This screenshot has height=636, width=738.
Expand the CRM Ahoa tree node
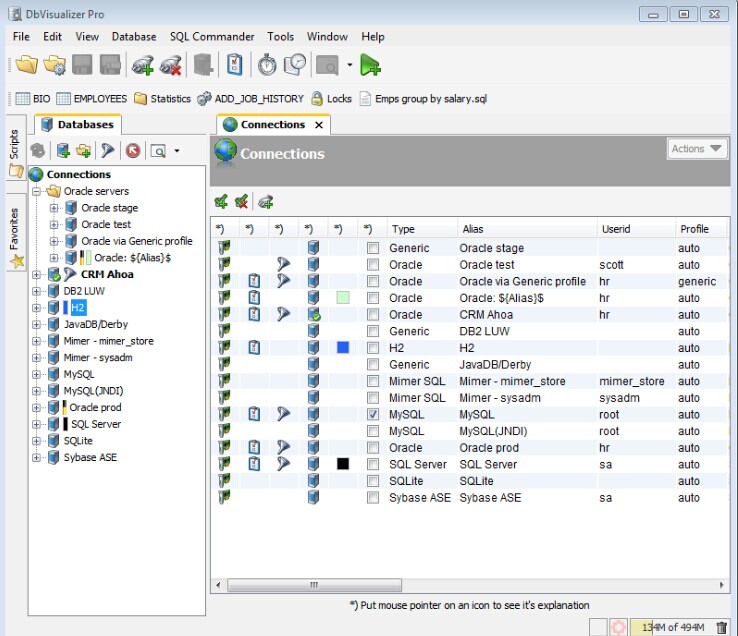[37, 274]
